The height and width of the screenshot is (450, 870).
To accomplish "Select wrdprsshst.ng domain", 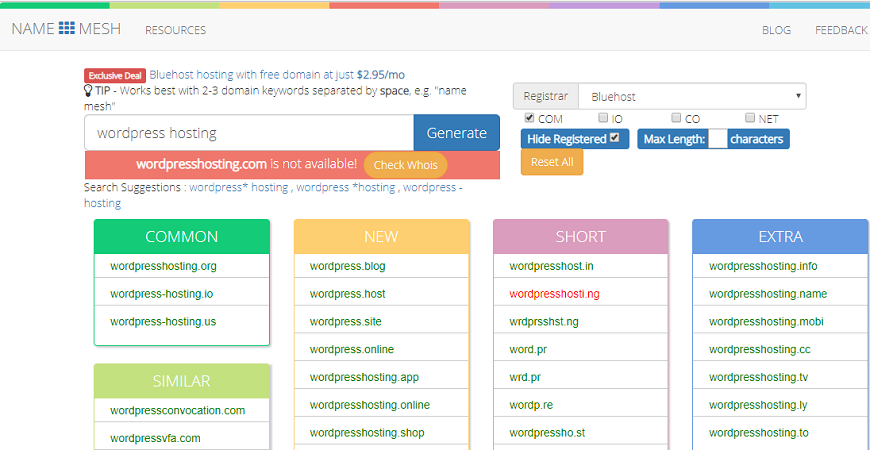I will click(x=543, y=322).
